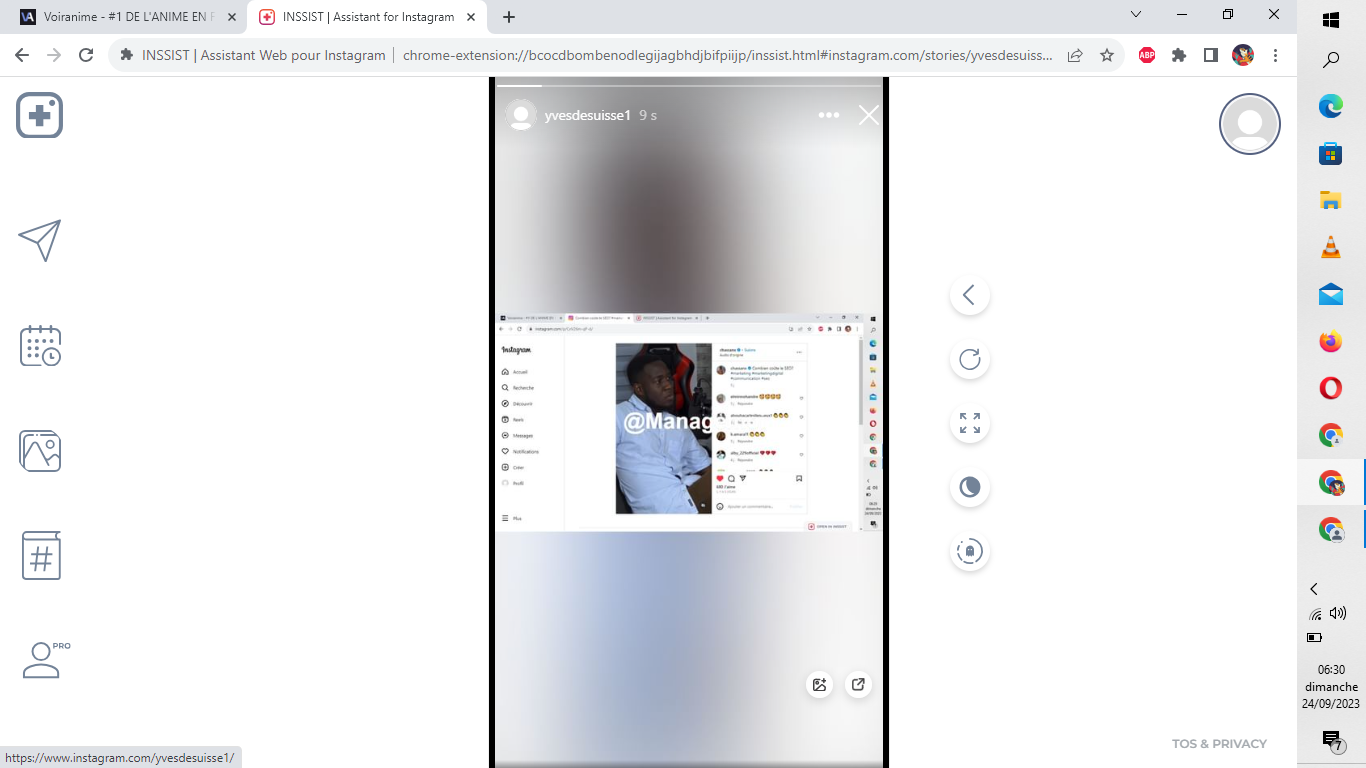Click the refresh circular arrow button
The width and height of the screenshot is (1366, 768).
point(969,360)
